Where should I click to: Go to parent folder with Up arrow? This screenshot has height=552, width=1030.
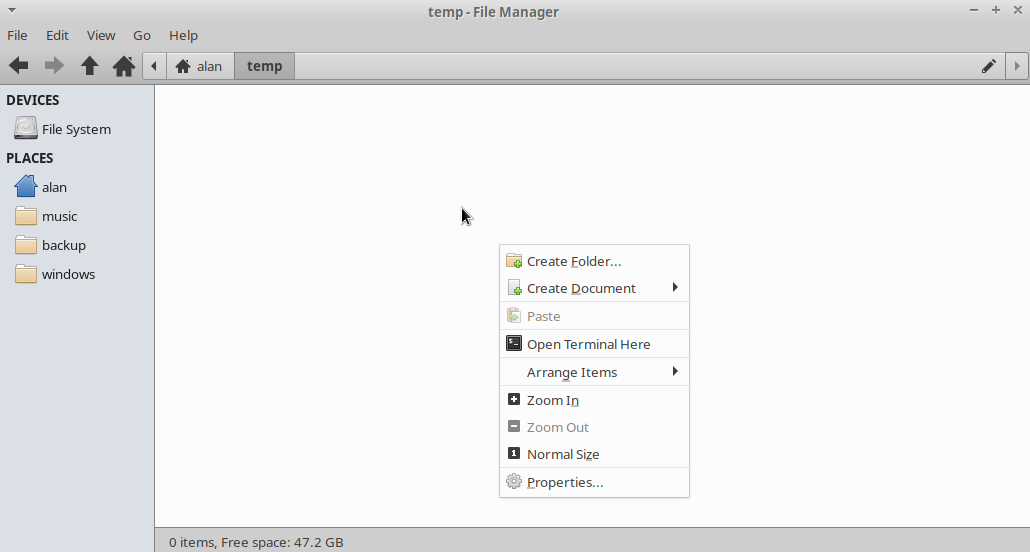(x=89, y=66)
